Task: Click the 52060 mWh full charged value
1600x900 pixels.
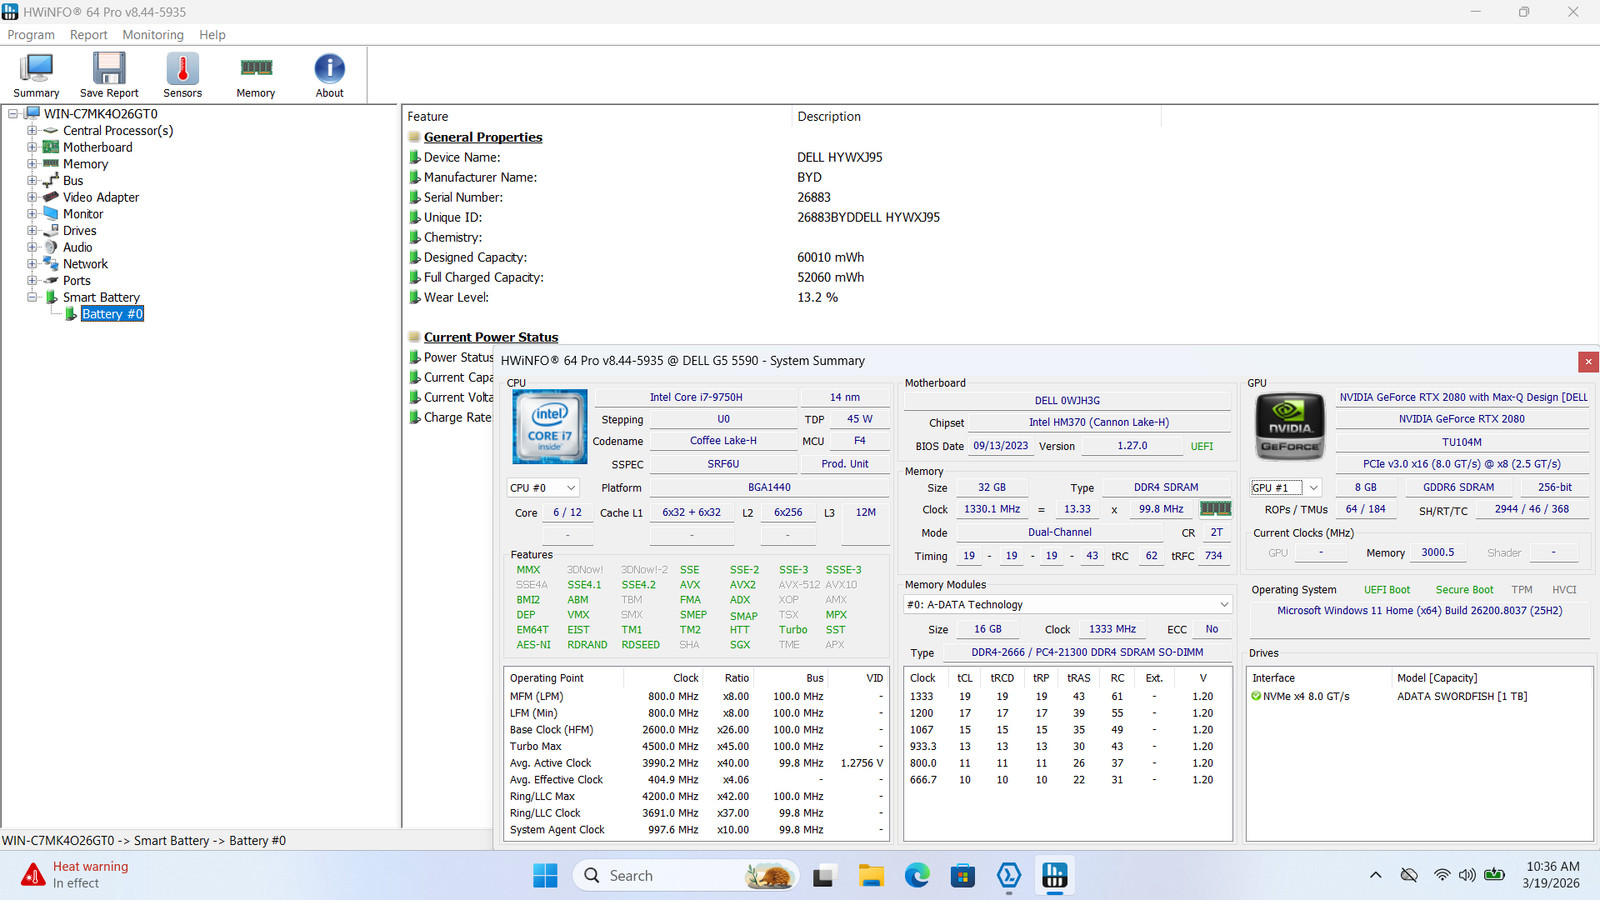Action: 830,277
